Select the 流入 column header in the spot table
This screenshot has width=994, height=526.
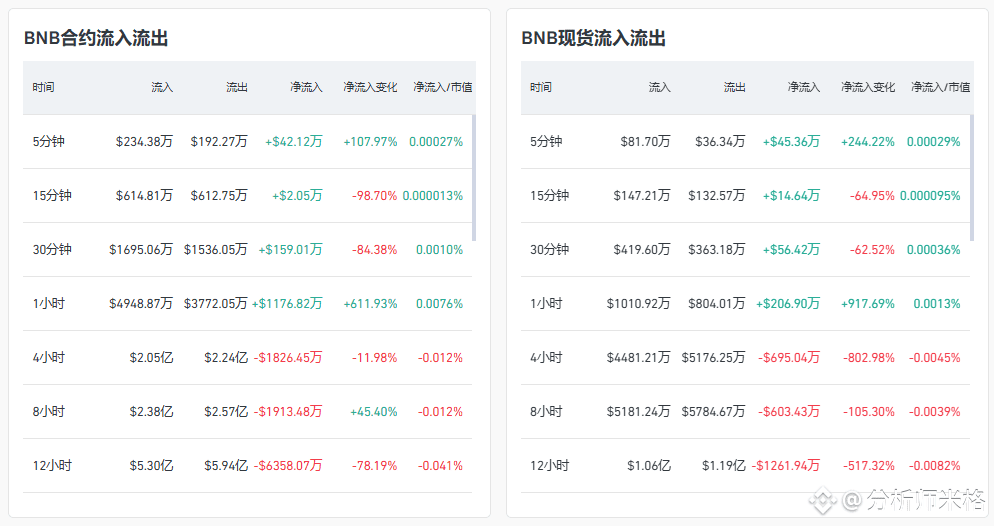(660, 87)
